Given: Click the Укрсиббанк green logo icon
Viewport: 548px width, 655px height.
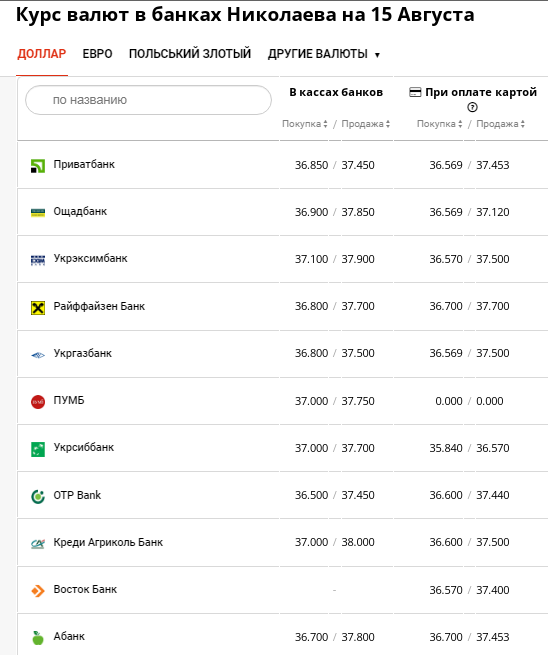Looking at the screenshot, I should pyautogui.click(x=38, y=449).
